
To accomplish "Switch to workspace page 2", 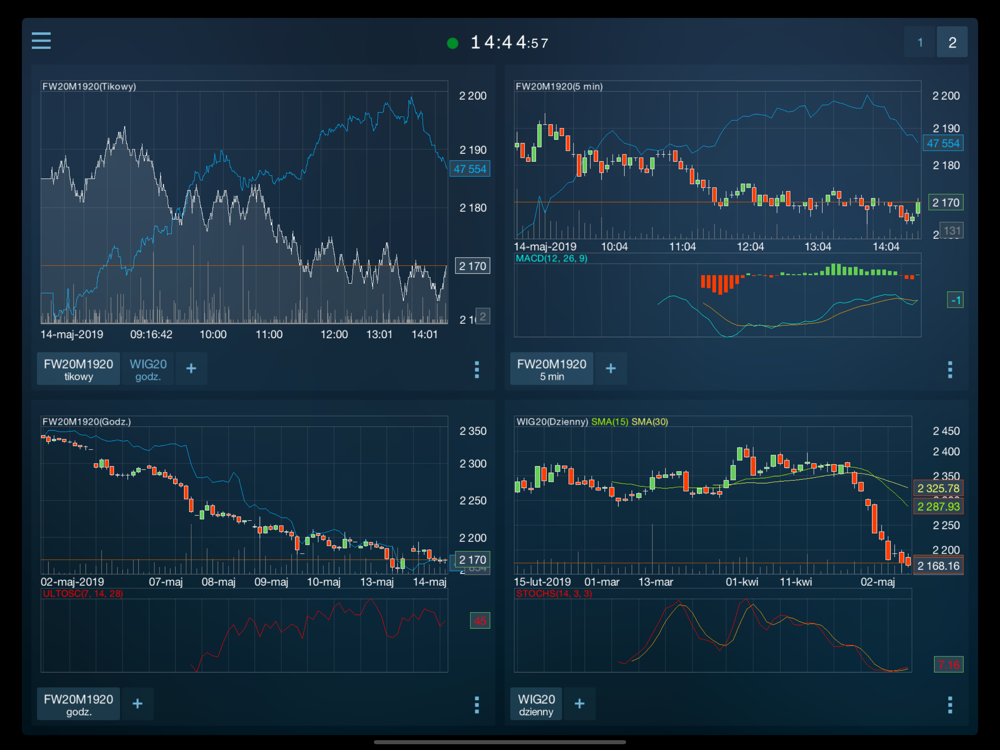I will point(952,42).
